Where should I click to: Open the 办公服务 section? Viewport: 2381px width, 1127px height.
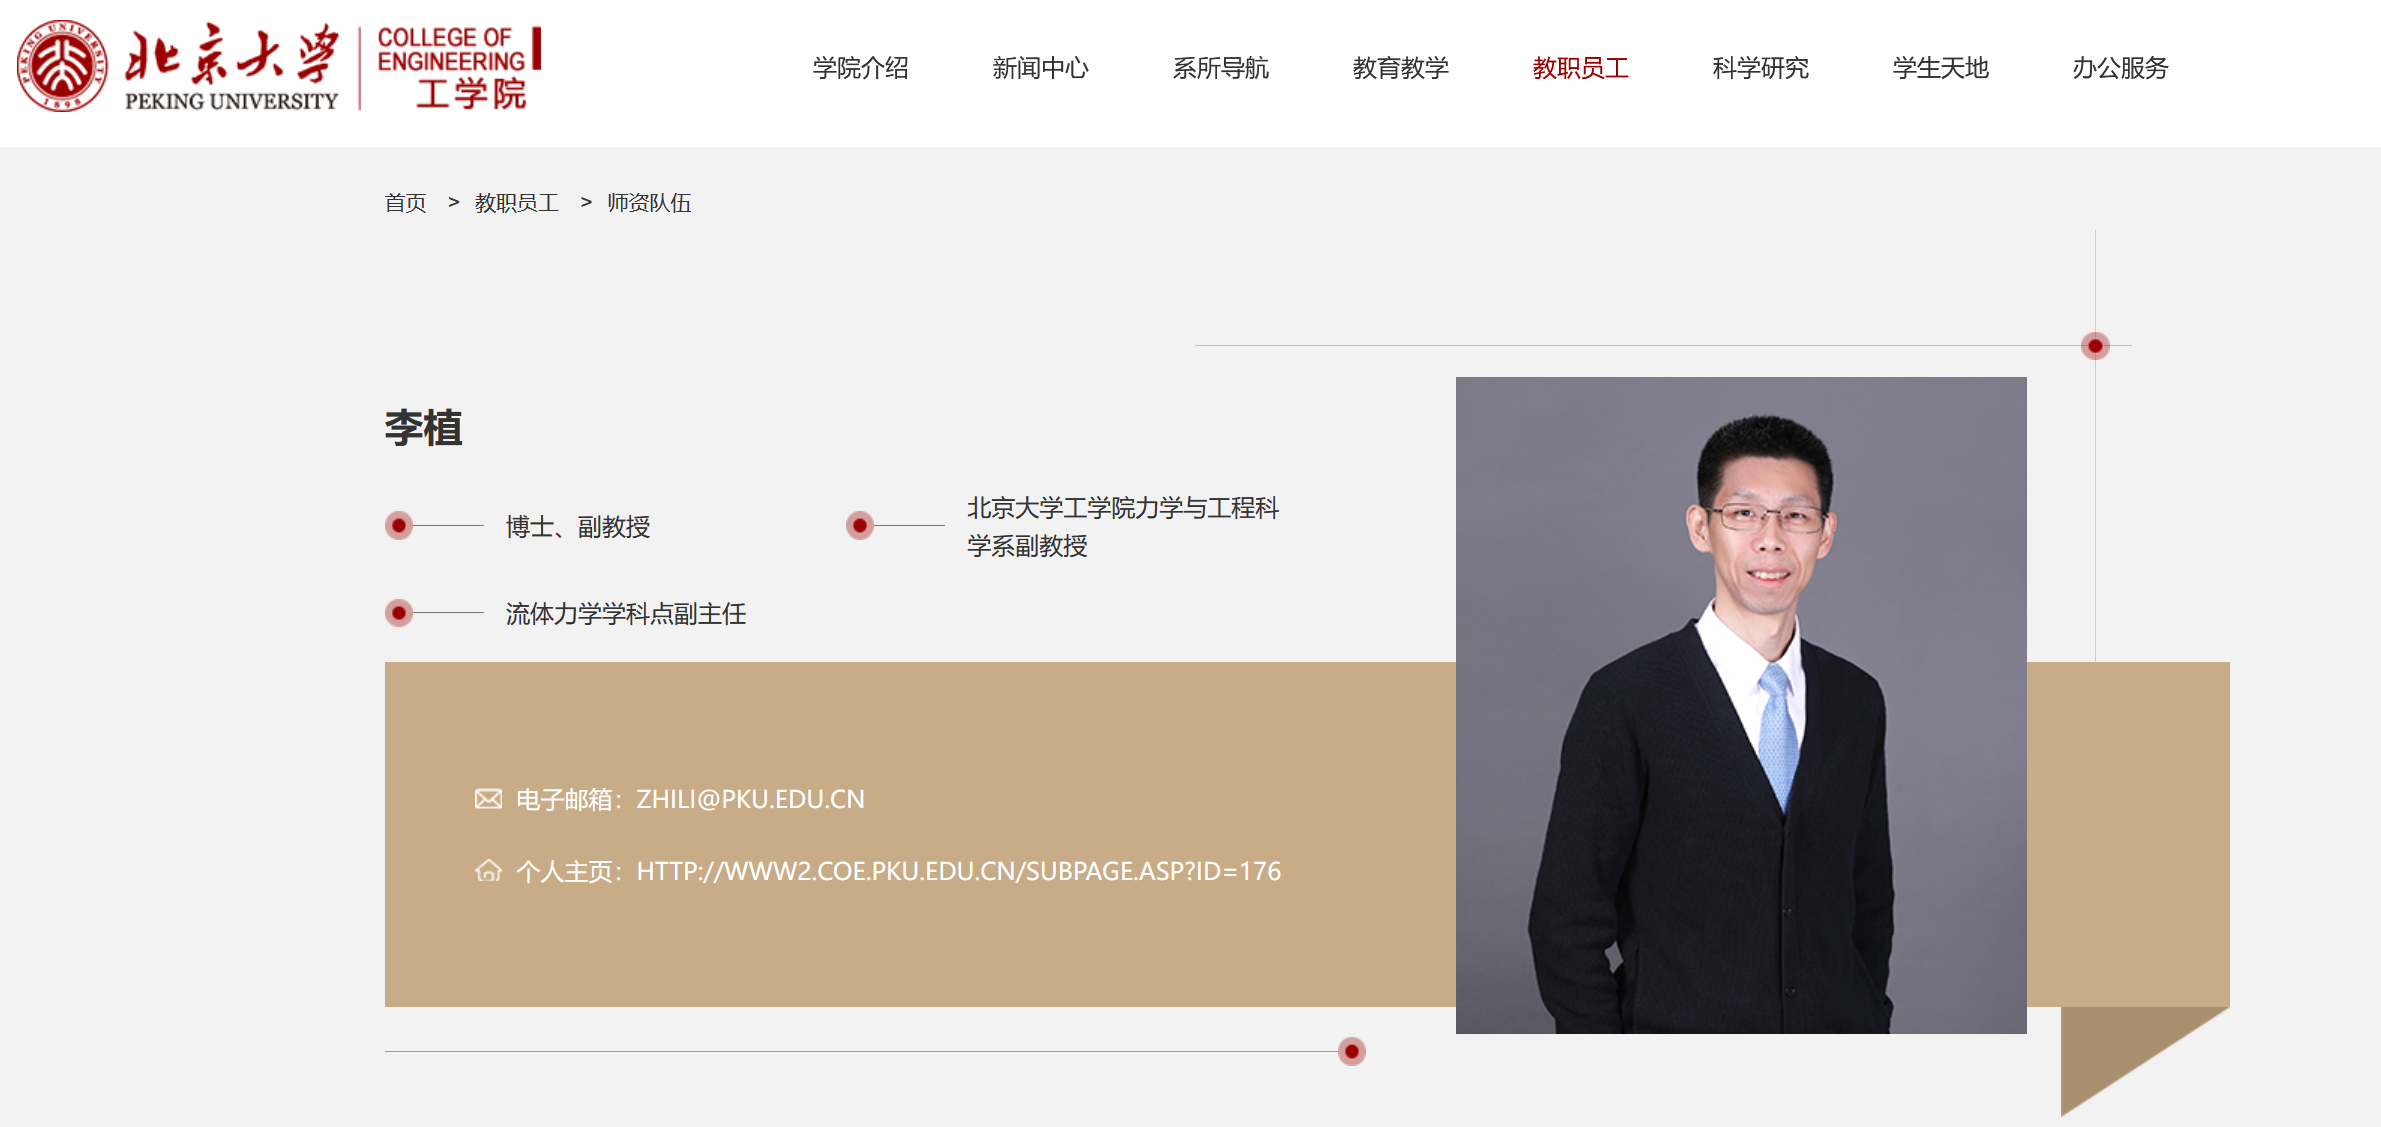[x=2118, y=68]
